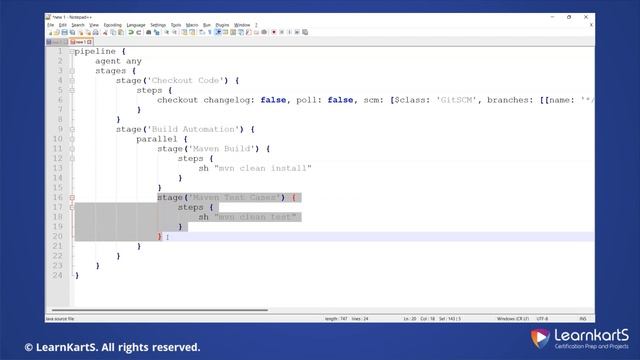640x360 pixels.
Task: Collapse the parallel block on line 10
Action: pos(72,139)
